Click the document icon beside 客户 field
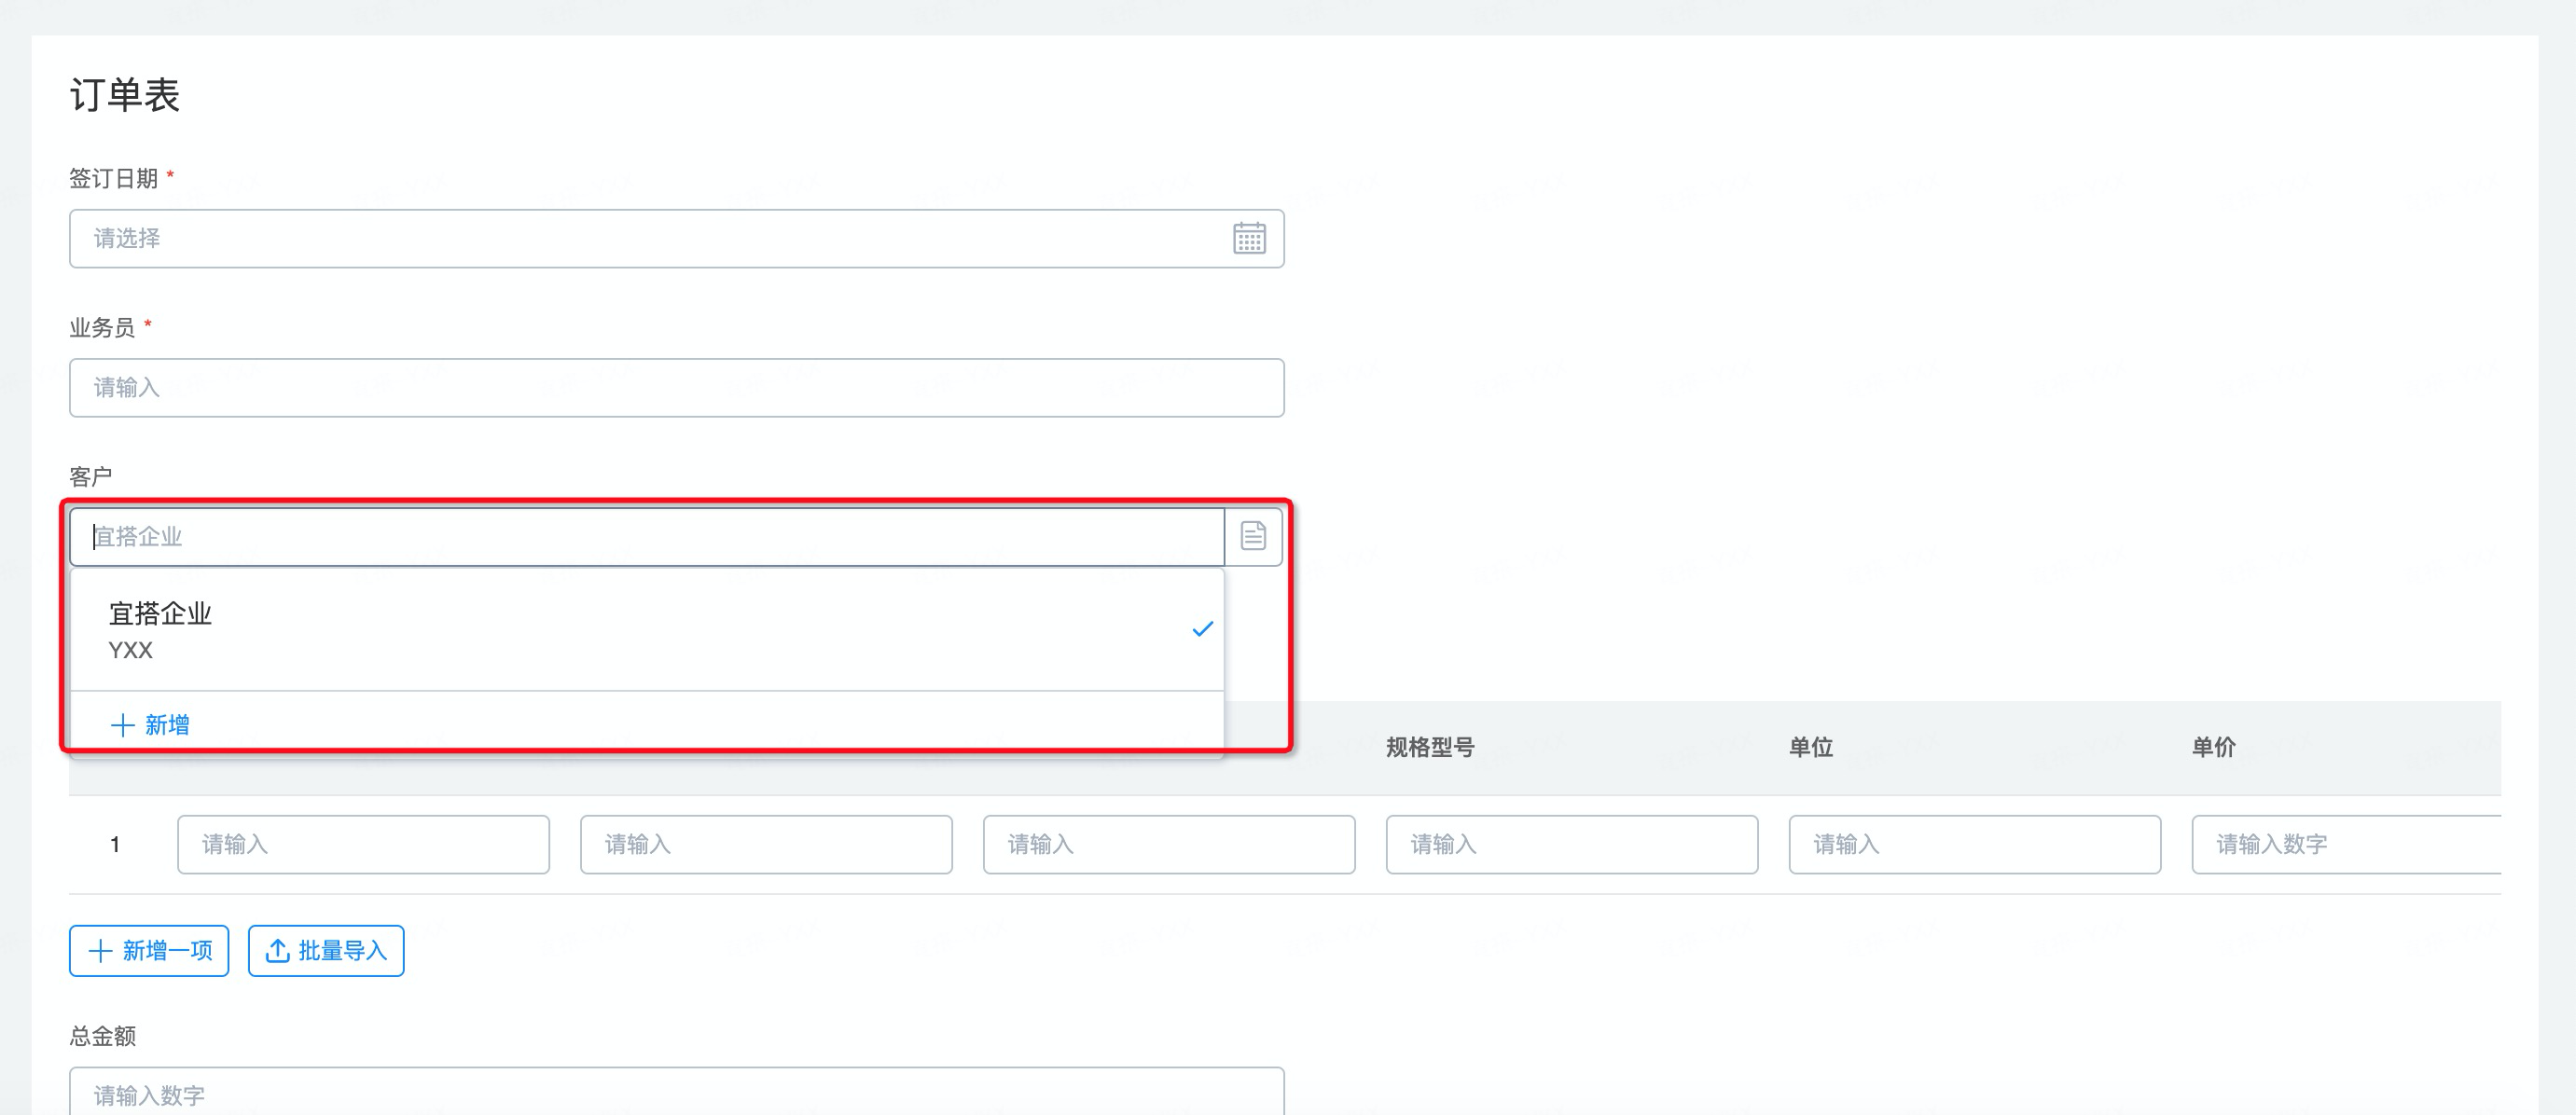The height and width of the screenshot is (1115, 2576). [1253, 536]
